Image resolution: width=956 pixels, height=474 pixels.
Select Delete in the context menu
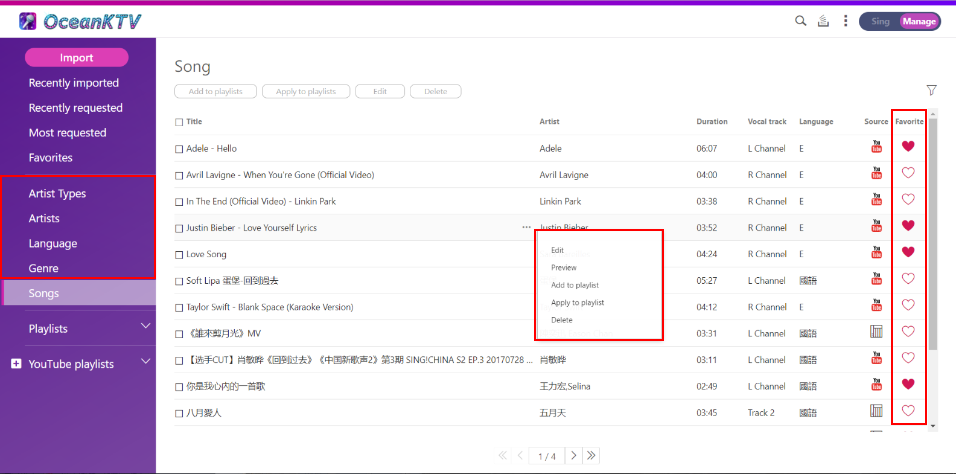coord(562,320)
